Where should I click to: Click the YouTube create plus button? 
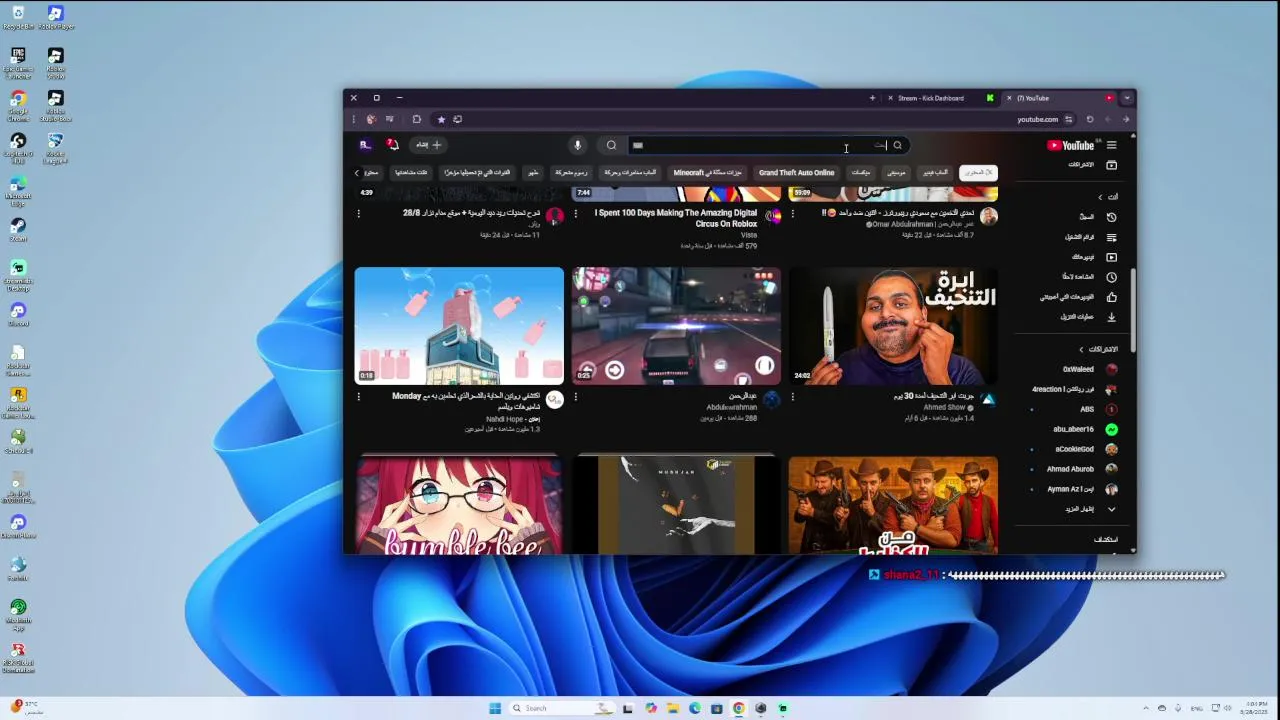[x=429, y=145]
